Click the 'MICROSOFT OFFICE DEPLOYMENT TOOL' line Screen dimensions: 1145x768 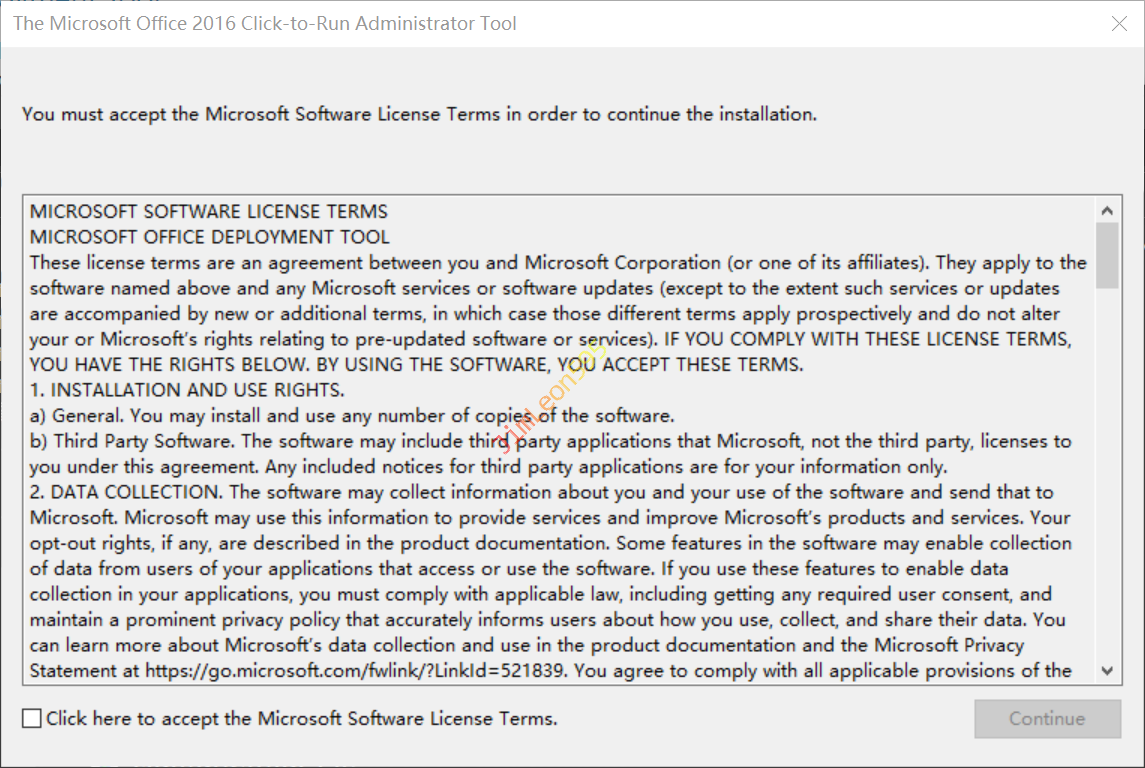tap(210, 237)
